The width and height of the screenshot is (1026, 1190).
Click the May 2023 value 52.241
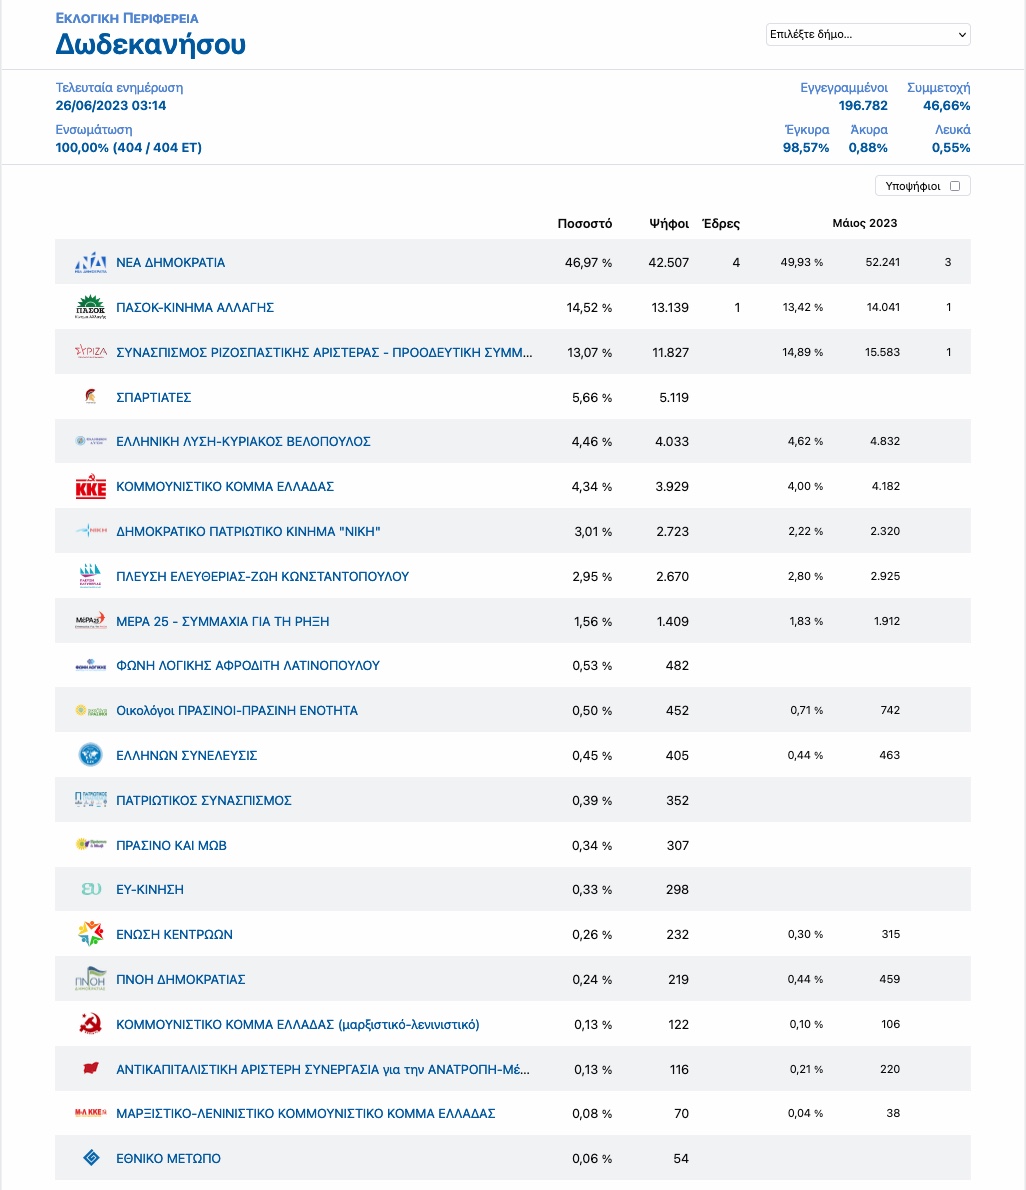[x=883, y=262]
